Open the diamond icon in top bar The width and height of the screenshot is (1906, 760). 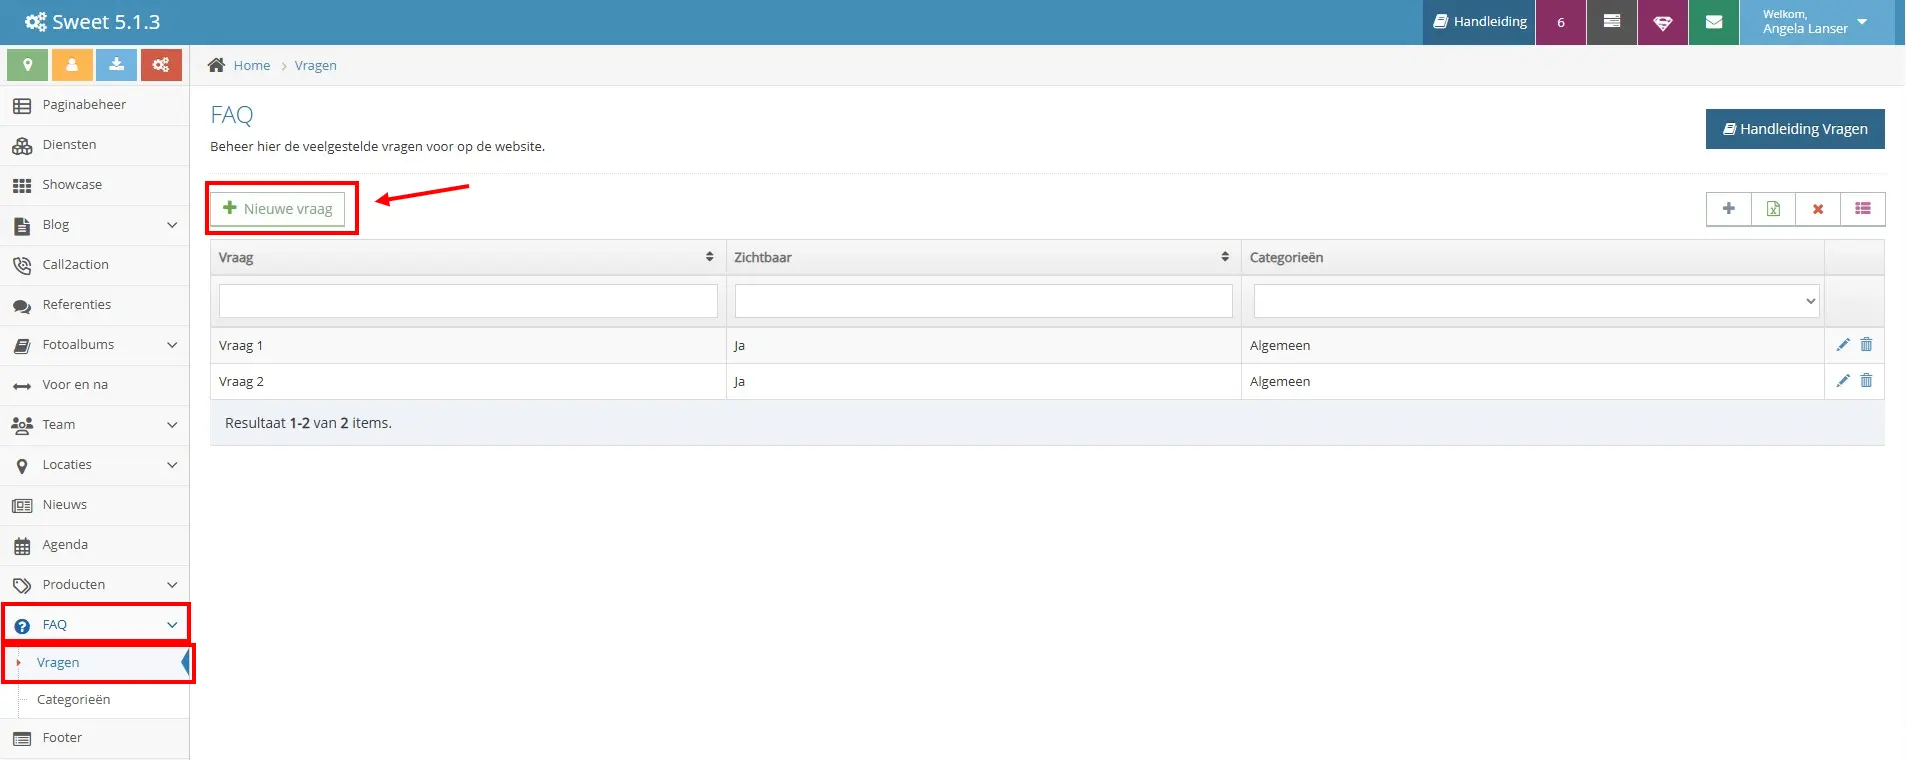click(x=1663, y=22)
